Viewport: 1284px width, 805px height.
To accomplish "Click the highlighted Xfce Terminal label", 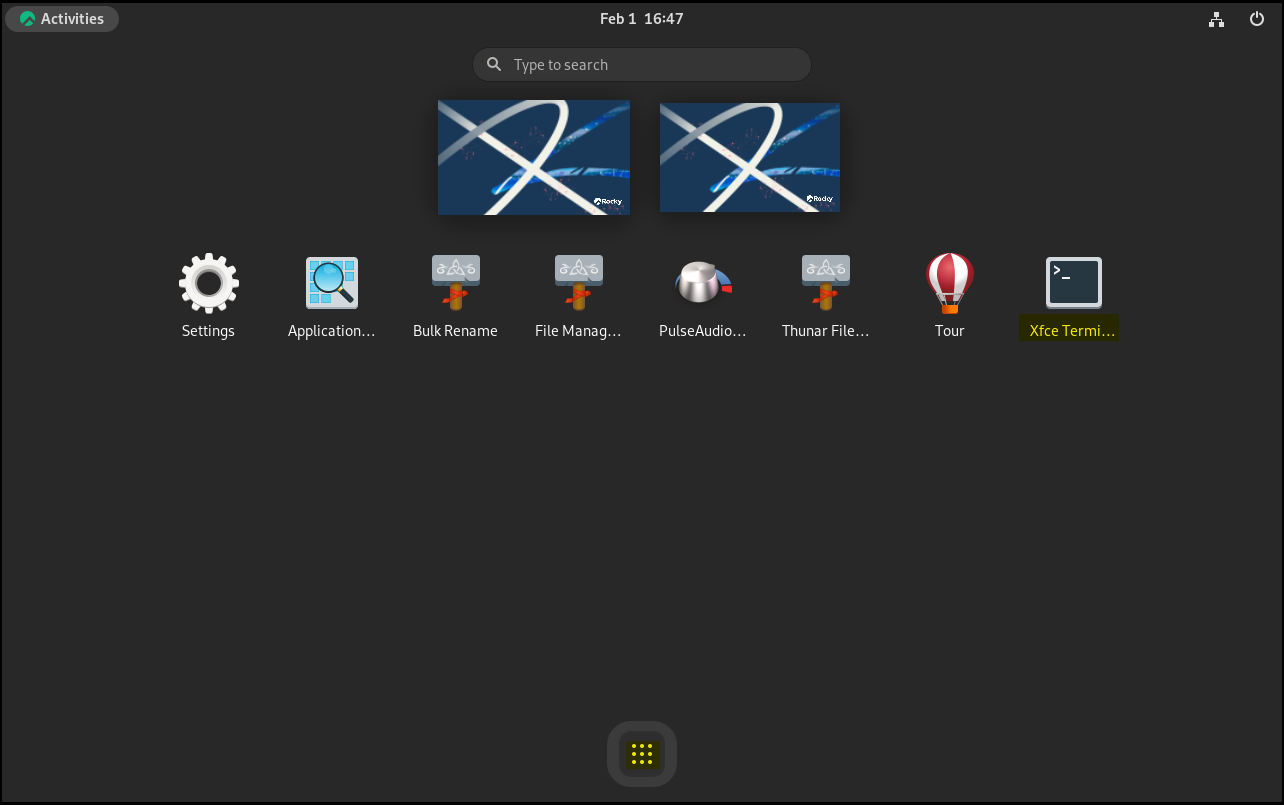I will click(1069, 329).
